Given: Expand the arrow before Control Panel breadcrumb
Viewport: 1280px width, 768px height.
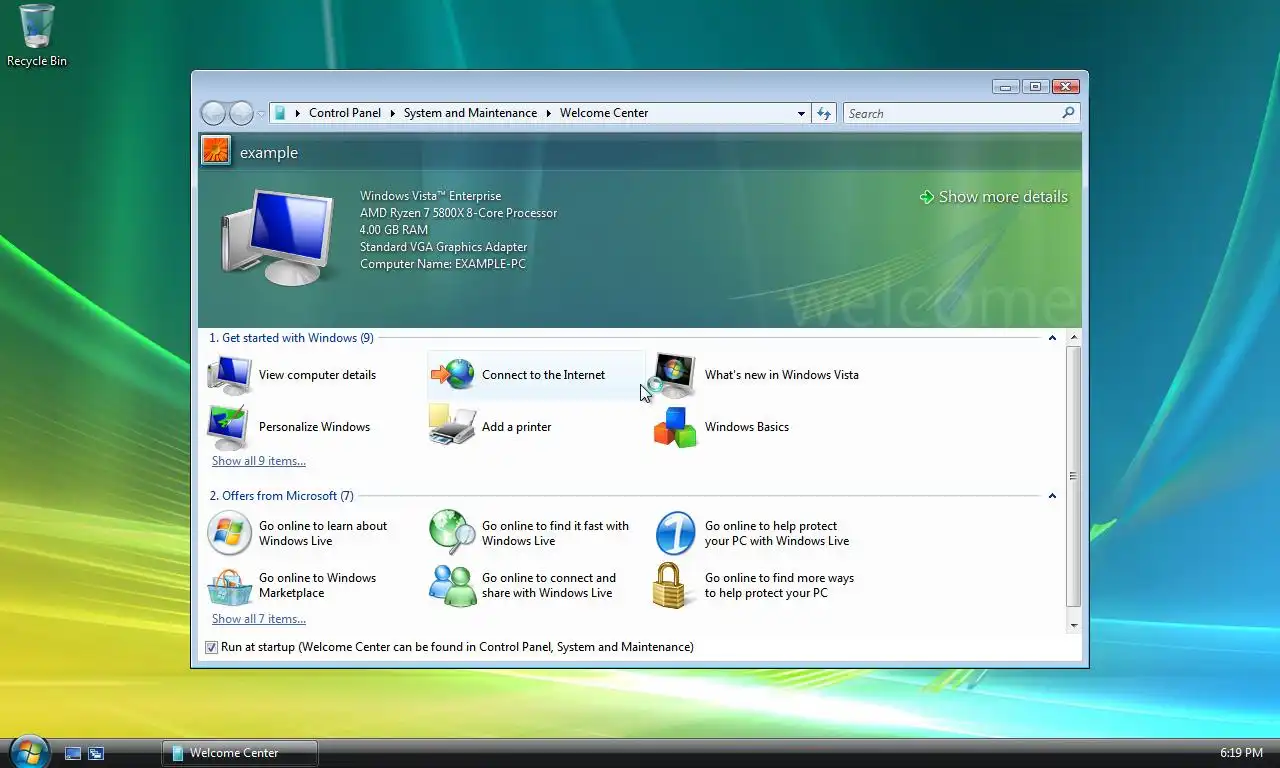Looking at the screenshot, I should 298,113.
